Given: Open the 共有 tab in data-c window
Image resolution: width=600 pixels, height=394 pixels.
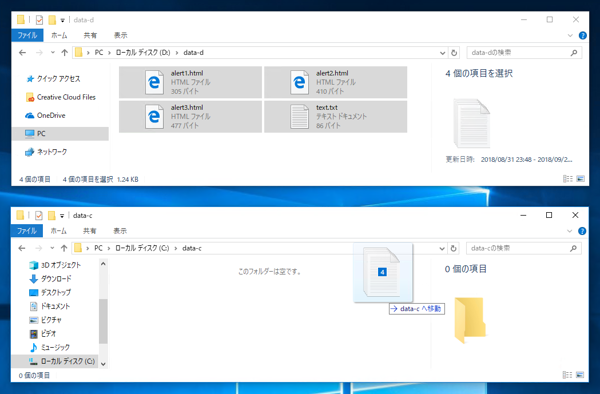Looking at the screenshot, I should (90, 231).
